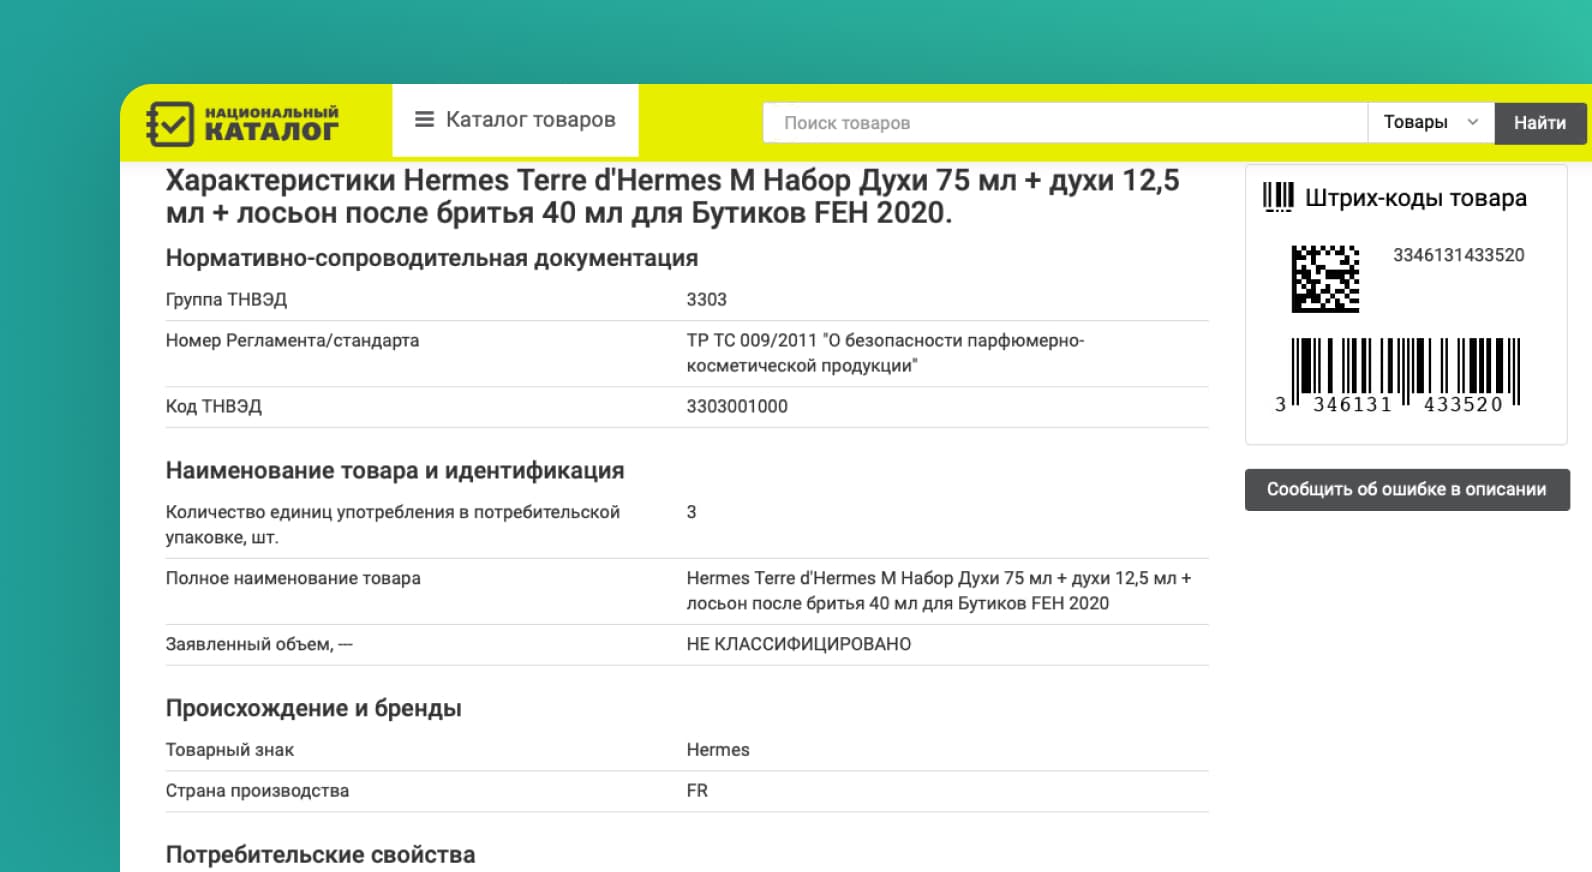Click the Страна производства label
1592x872 pixels.
[257, 790]
